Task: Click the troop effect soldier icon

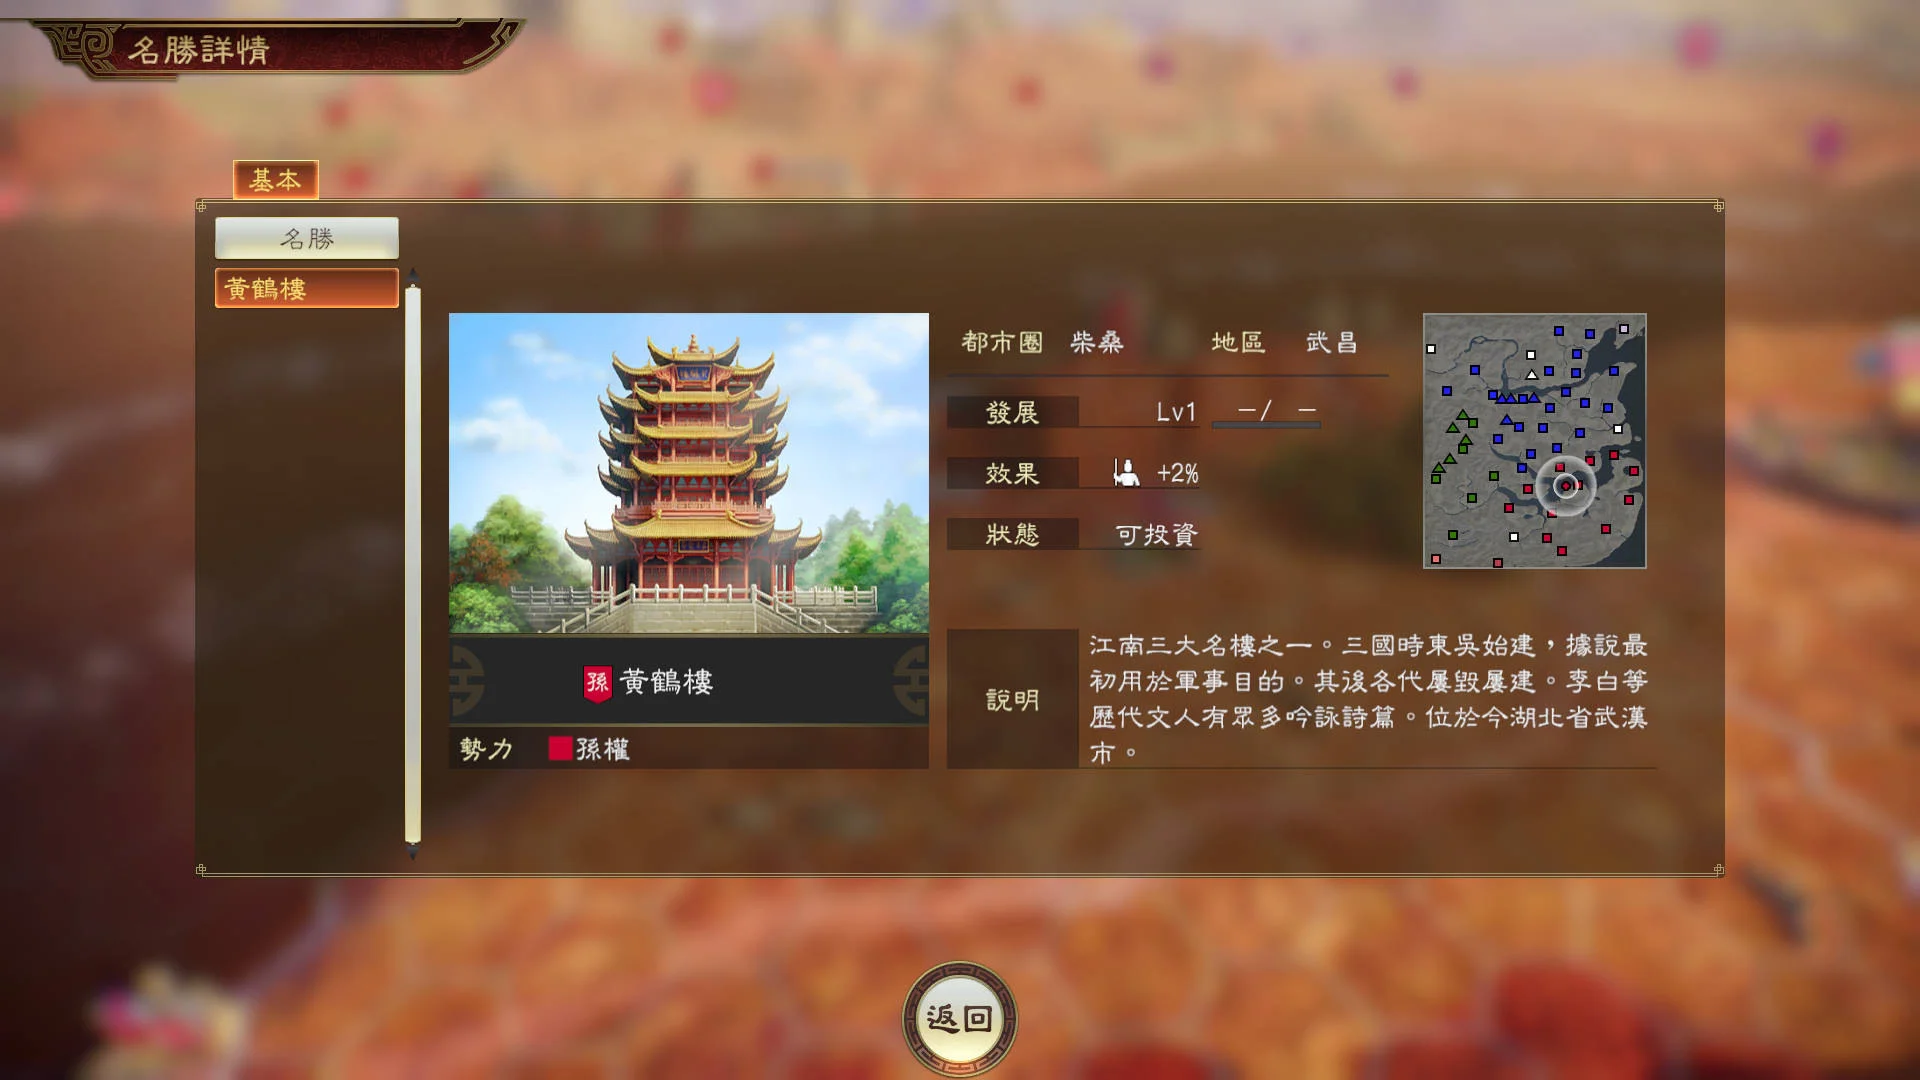Action: point(1126,473)
